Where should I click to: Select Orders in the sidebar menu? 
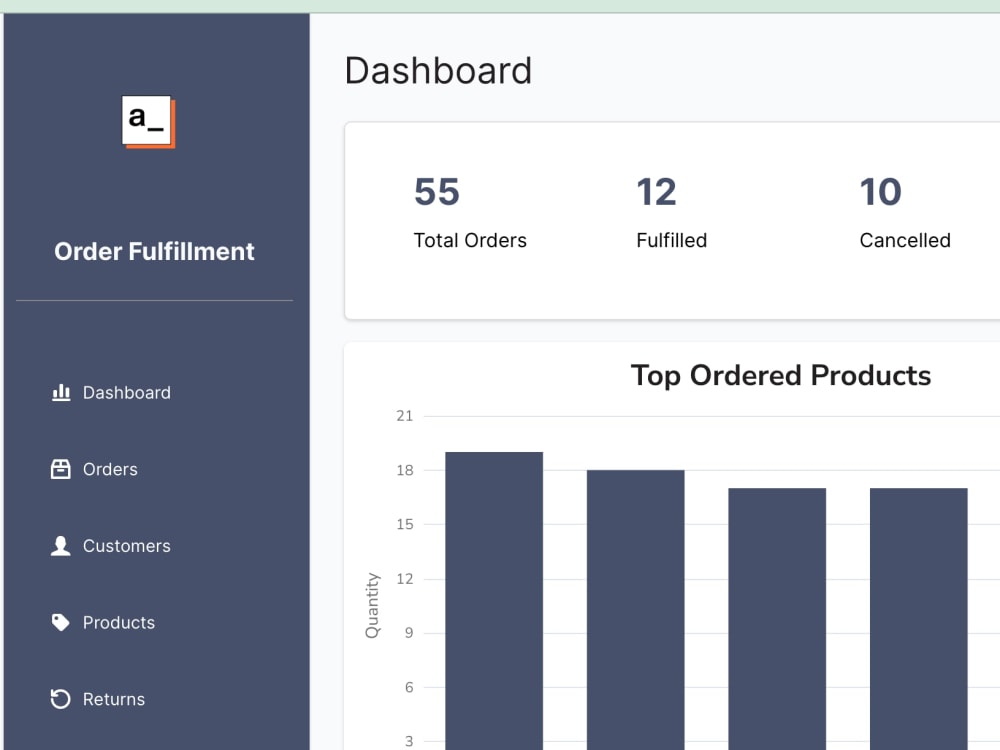point(110,469)
